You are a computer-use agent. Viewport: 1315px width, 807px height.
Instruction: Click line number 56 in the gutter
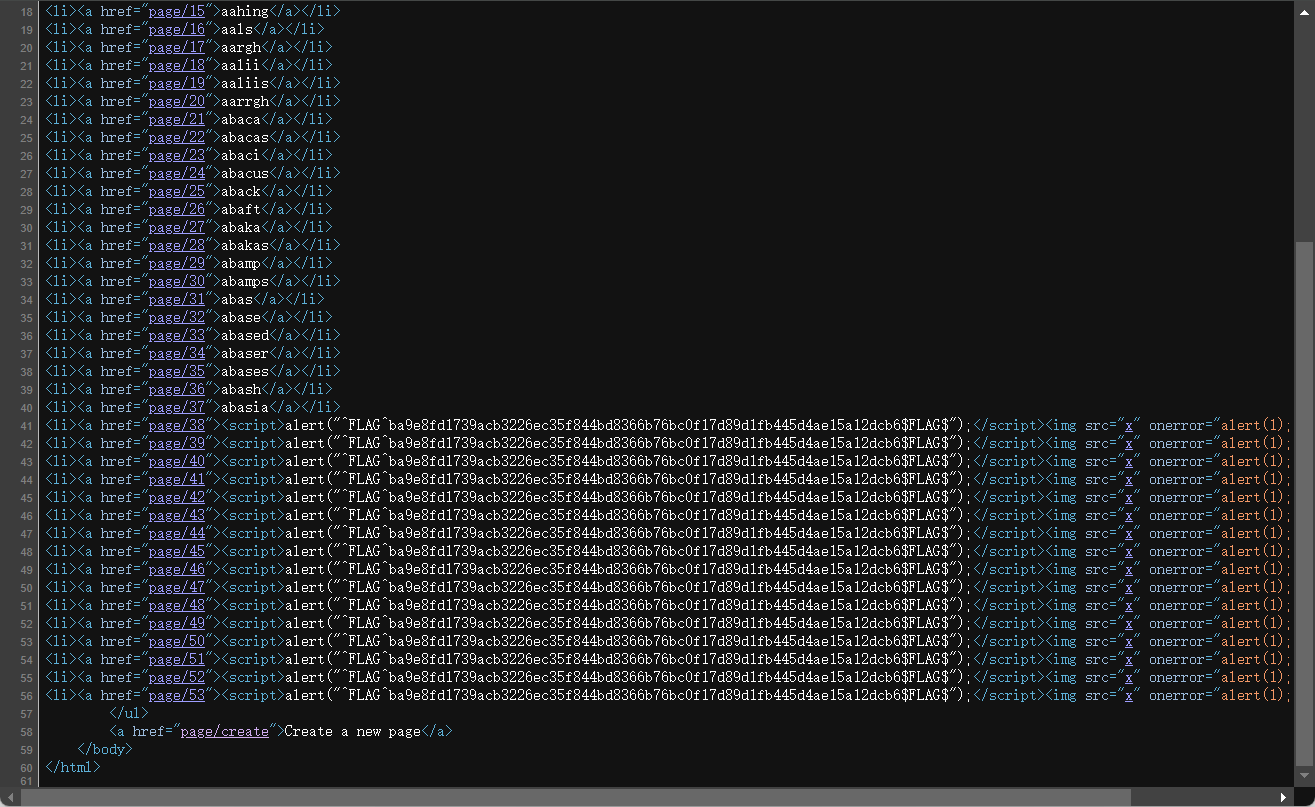coord(26,696)
